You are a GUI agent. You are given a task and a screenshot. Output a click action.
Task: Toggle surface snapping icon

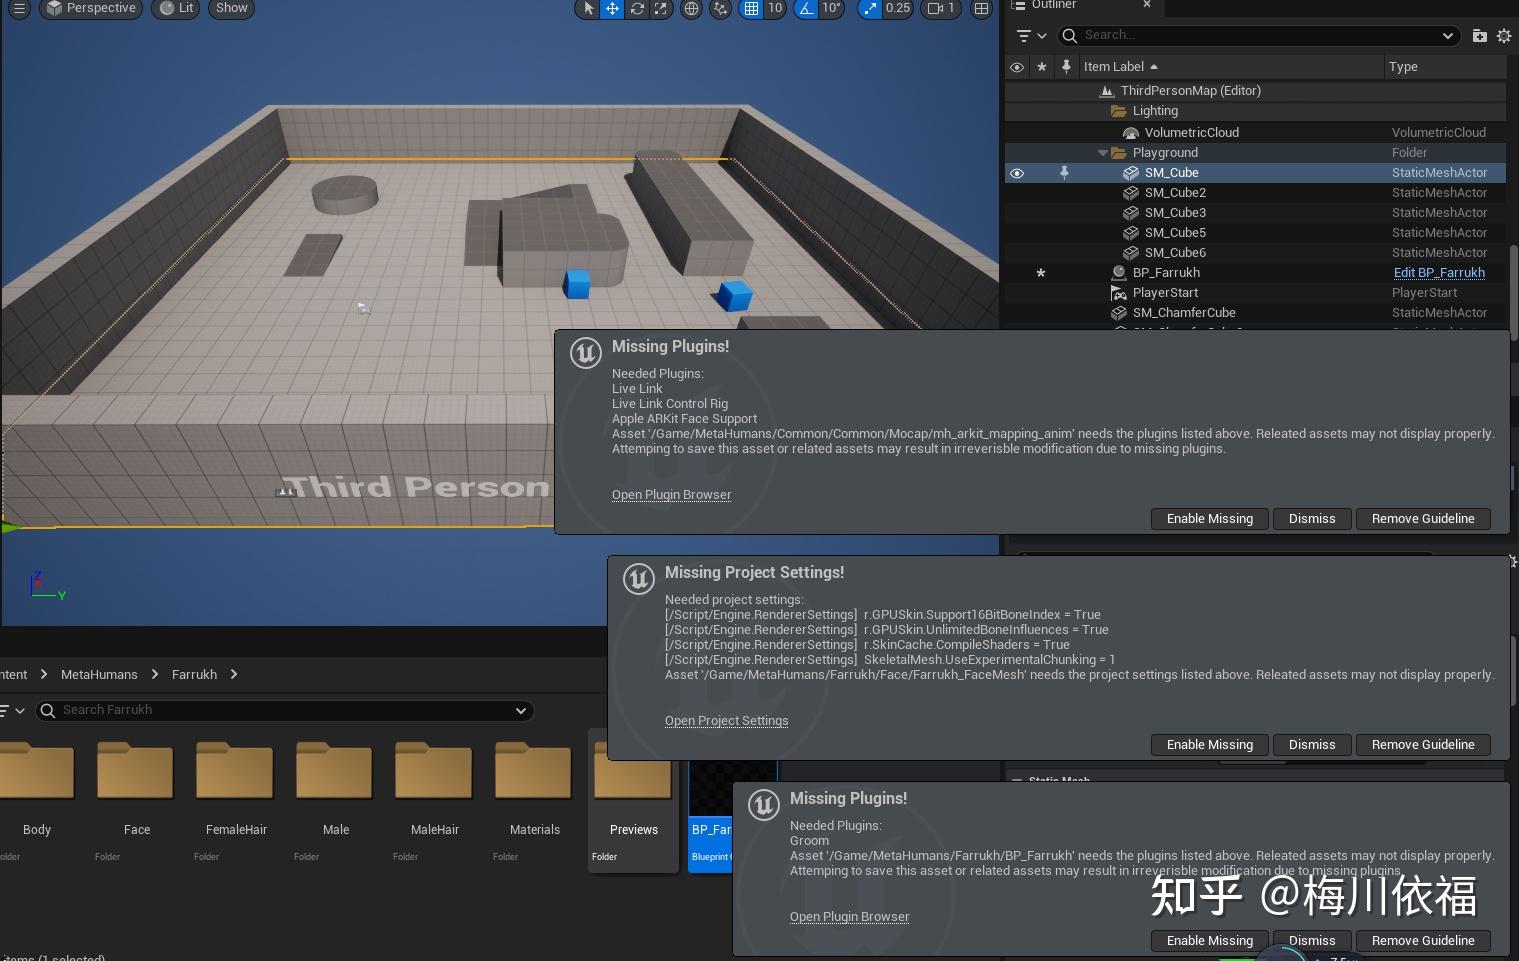click(x=720, y=8)
